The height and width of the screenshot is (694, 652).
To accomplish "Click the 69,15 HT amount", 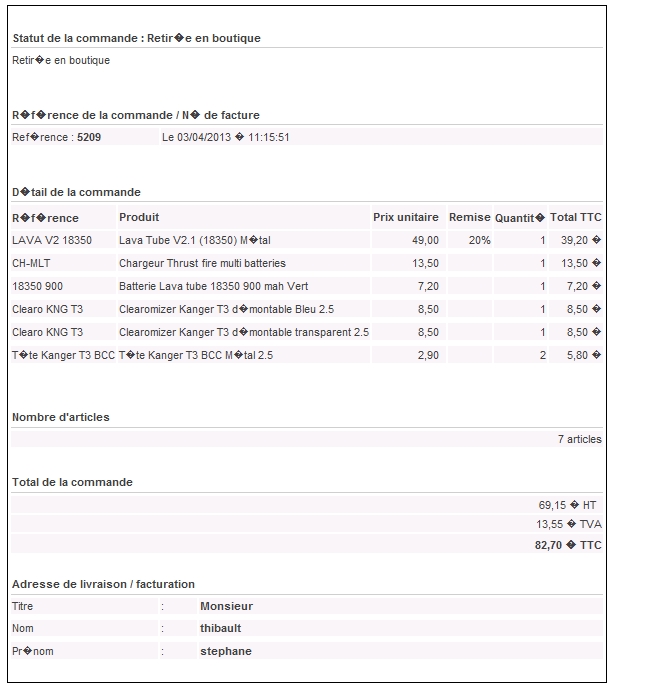I will [x=567, y=505].
